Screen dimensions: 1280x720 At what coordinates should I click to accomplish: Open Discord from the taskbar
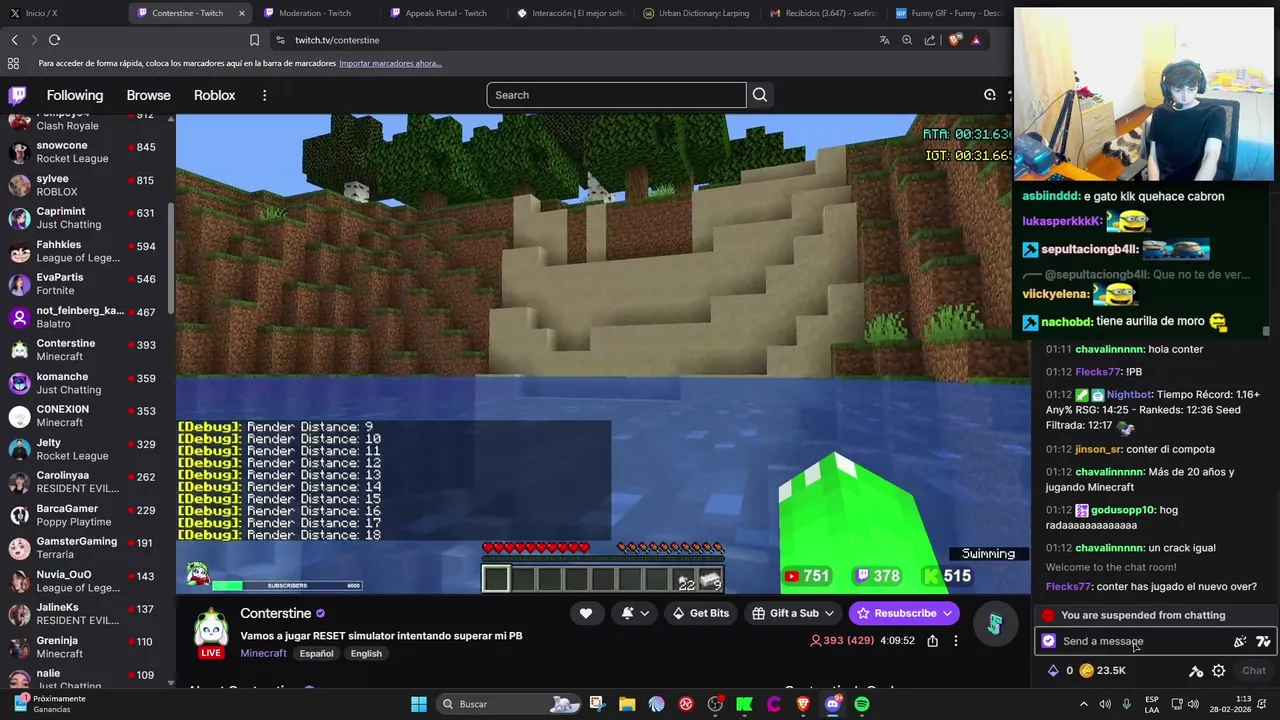[833, 704]
